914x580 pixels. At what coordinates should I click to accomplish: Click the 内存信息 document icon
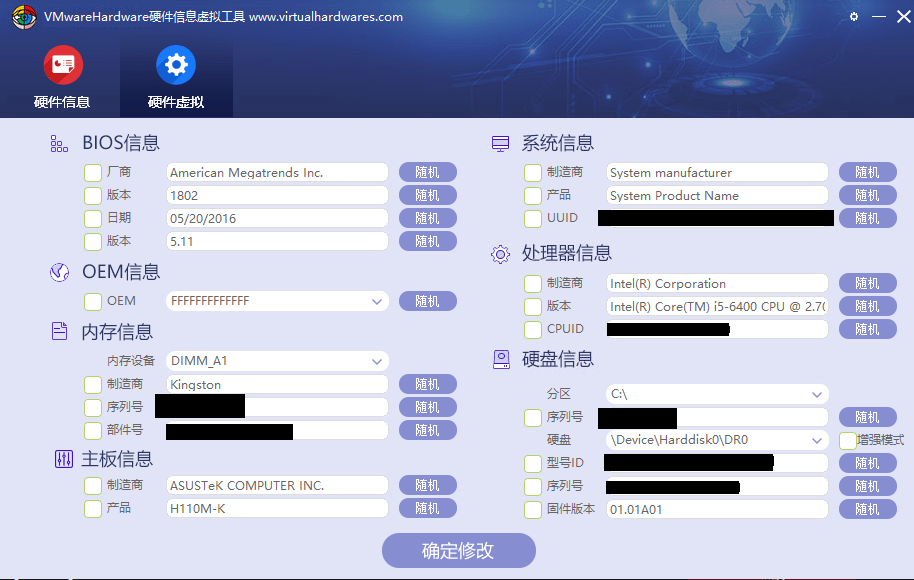[59, 331]
